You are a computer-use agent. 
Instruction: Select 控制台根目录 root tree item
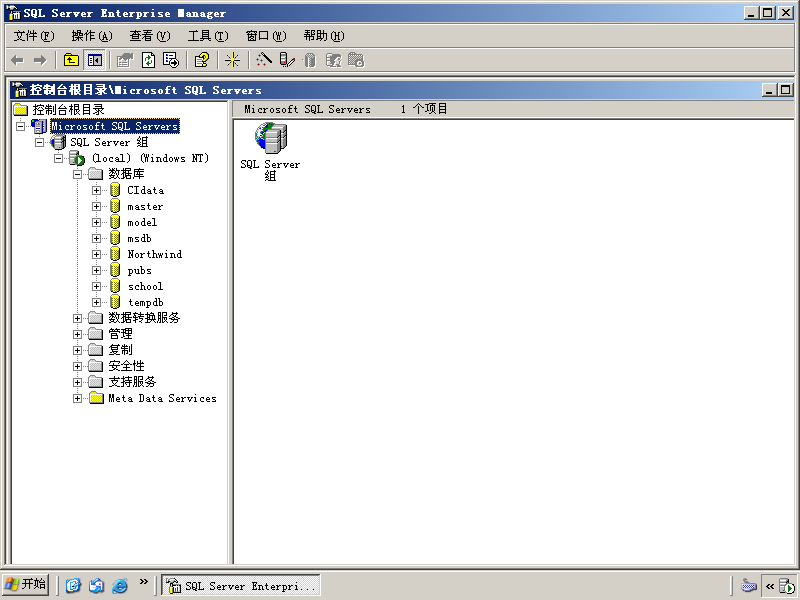coord(68,110)
